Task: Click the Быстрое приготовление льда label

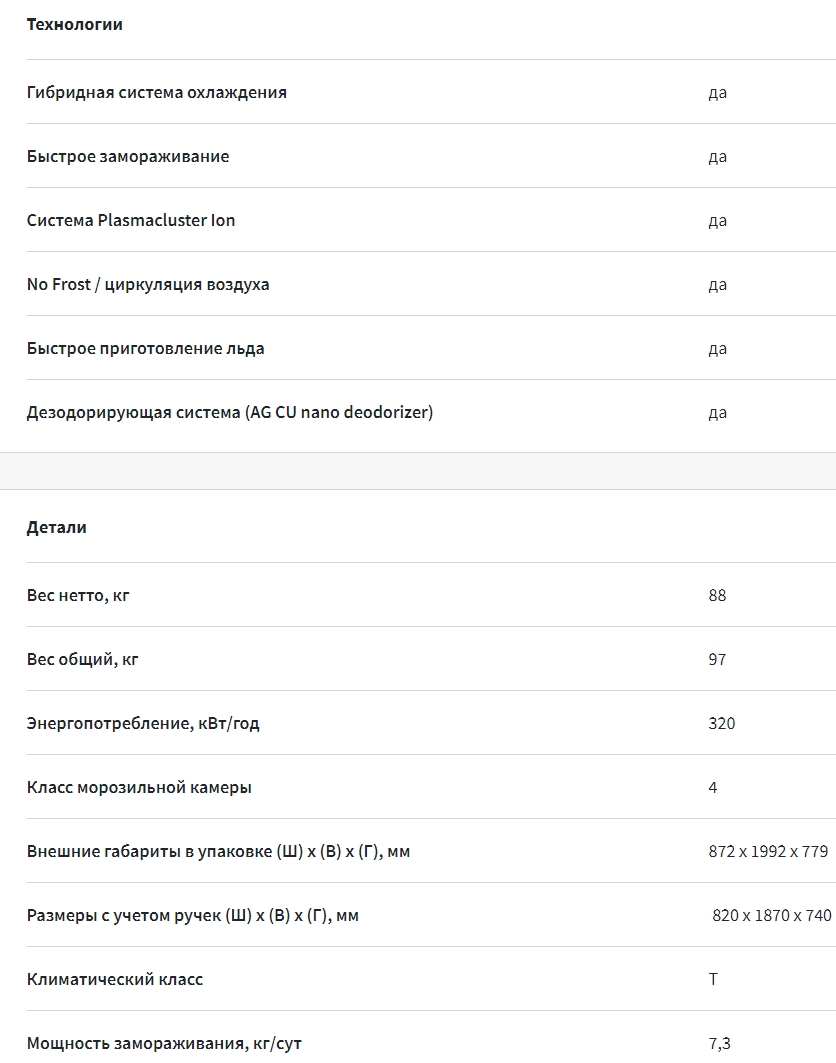Action: click(146, 349)
